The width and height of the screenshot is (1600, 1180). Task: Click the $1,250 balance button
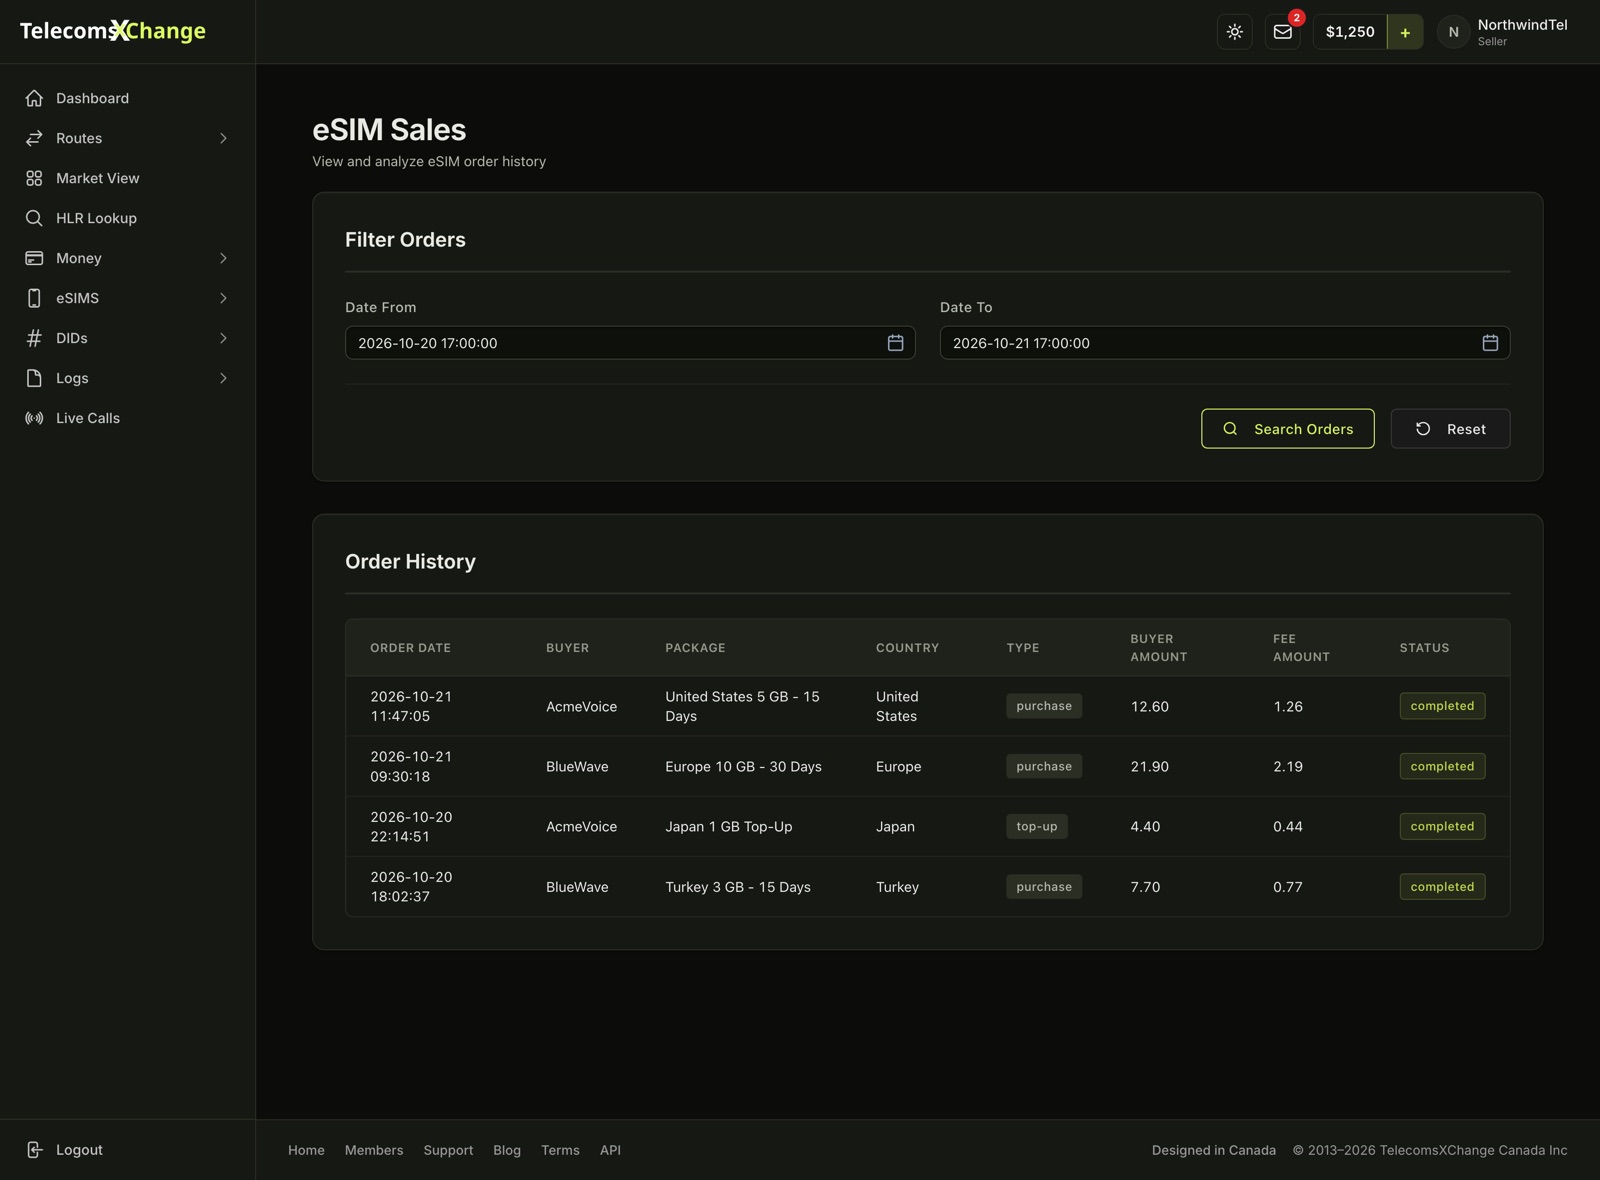pos(1350,32)
